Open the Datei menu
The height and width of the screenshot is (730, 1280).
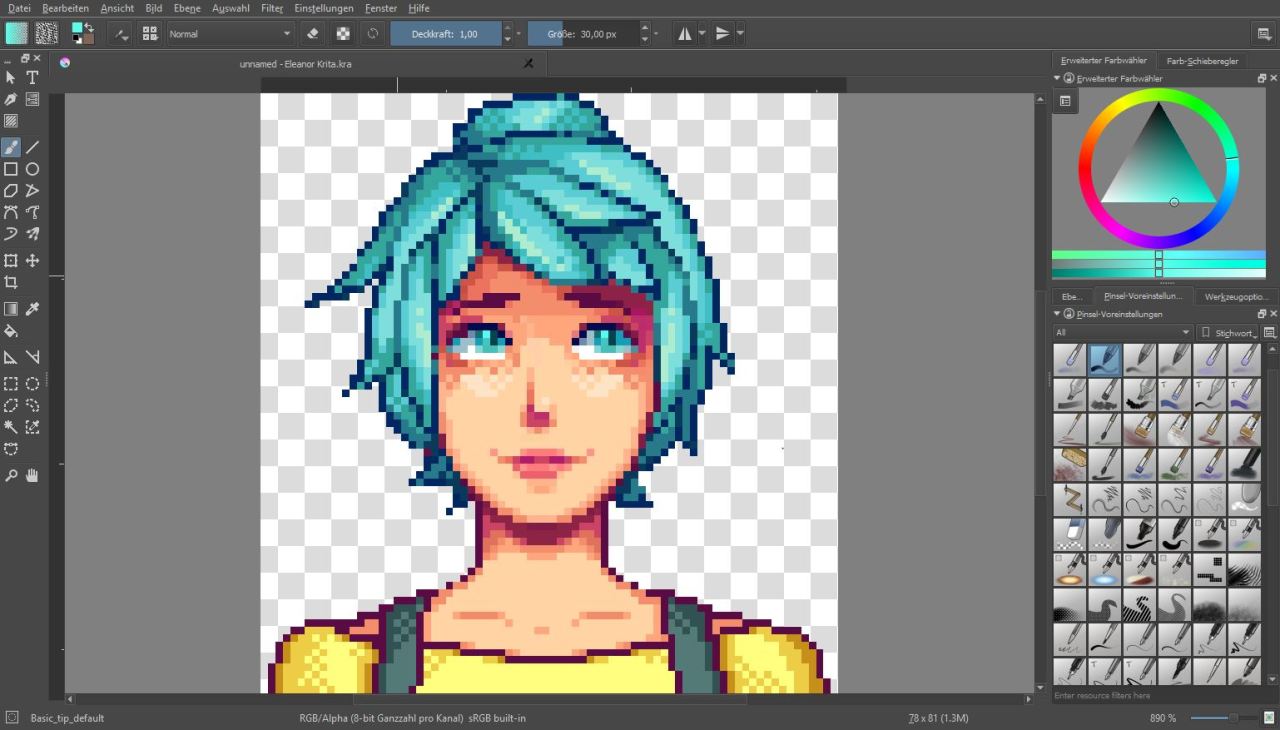pos(19,8)
